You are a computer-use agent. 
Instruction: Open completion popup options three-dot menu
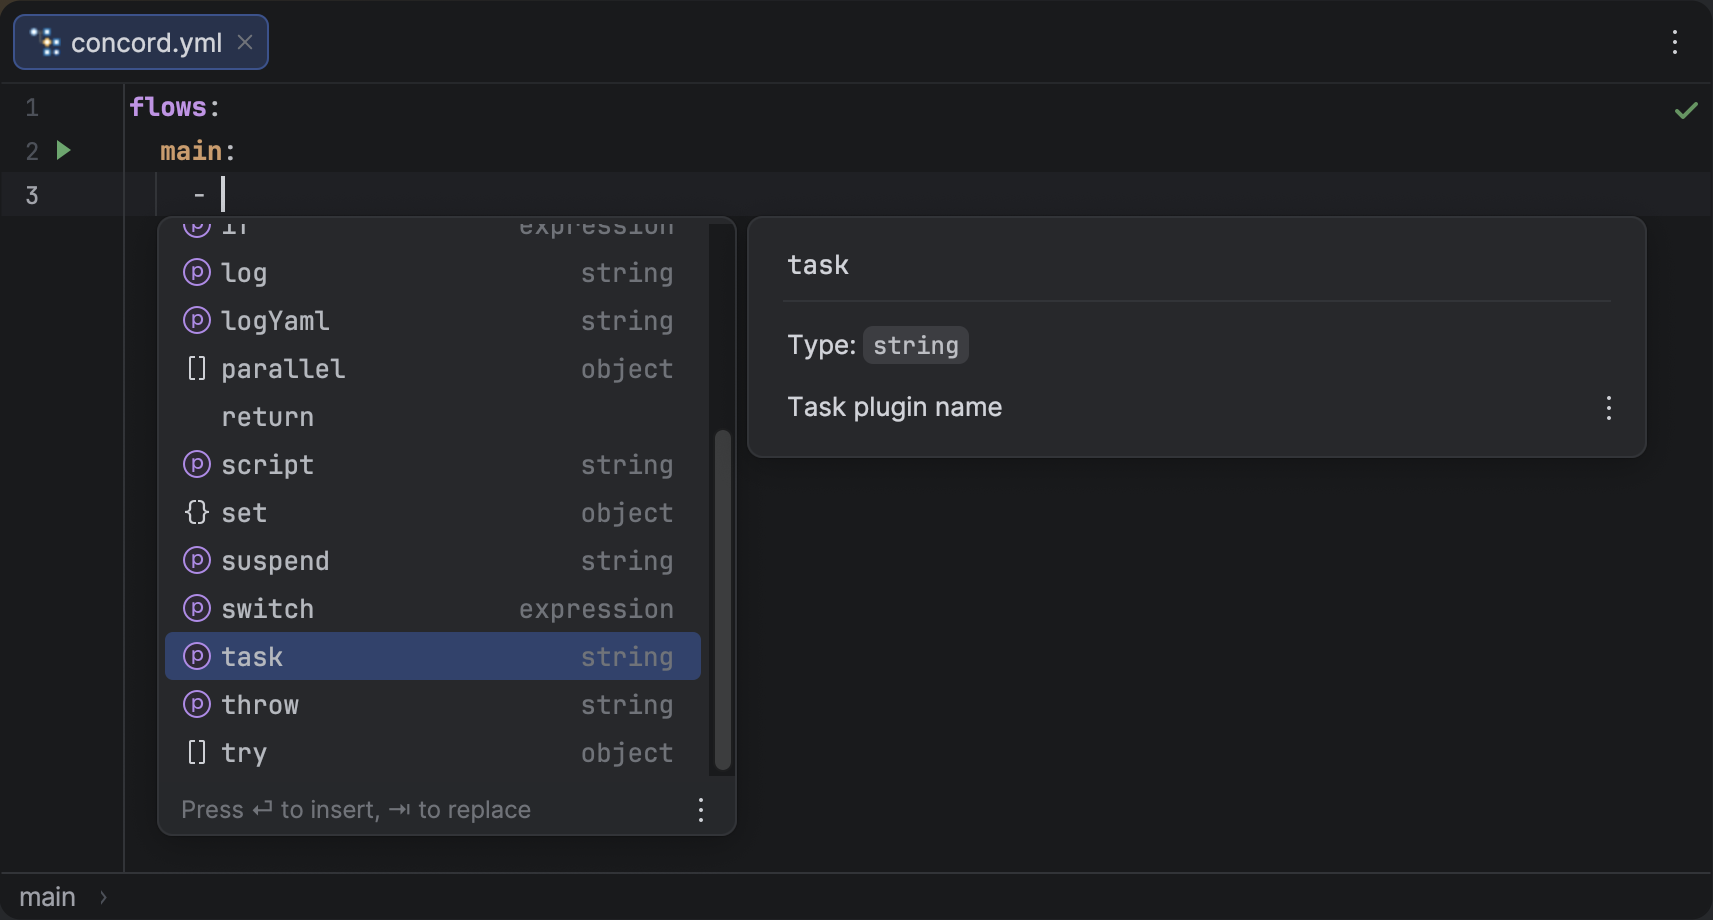coord(700,810)
